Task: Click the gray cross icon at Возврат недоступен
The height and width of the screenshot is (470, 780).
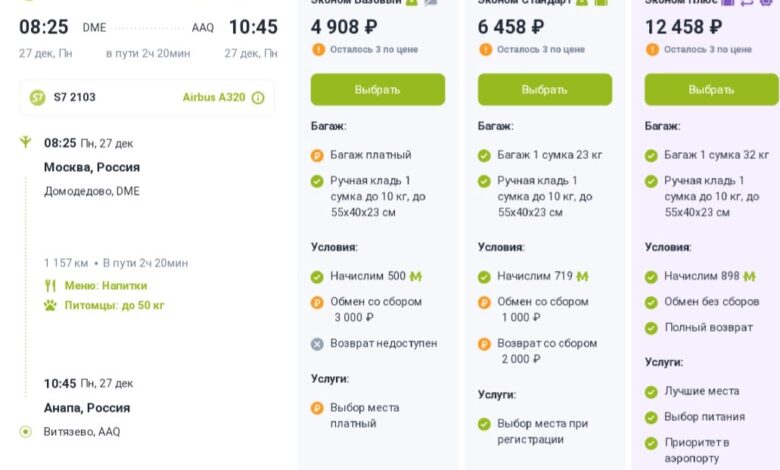Action: [317, 343]
